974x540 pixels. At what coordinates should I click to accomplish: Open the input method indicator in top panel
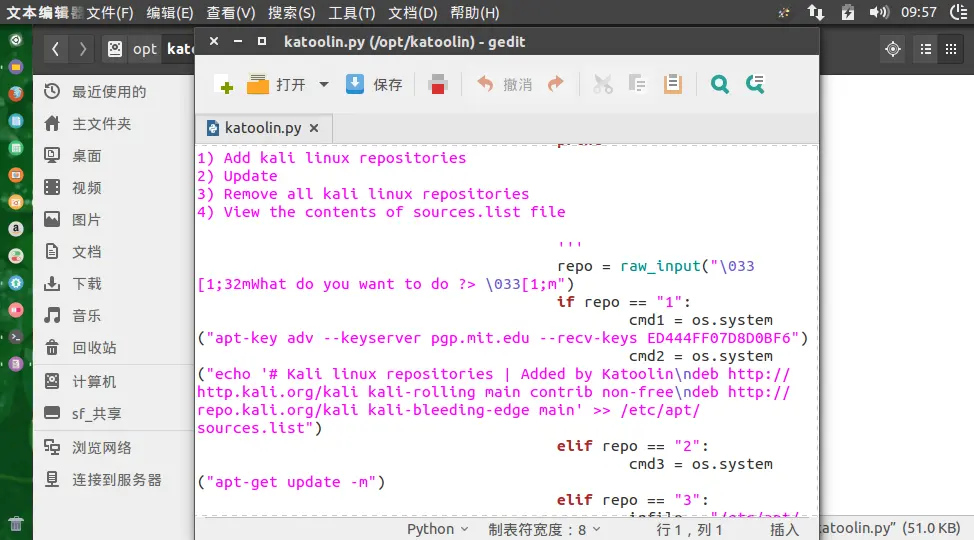784,12
